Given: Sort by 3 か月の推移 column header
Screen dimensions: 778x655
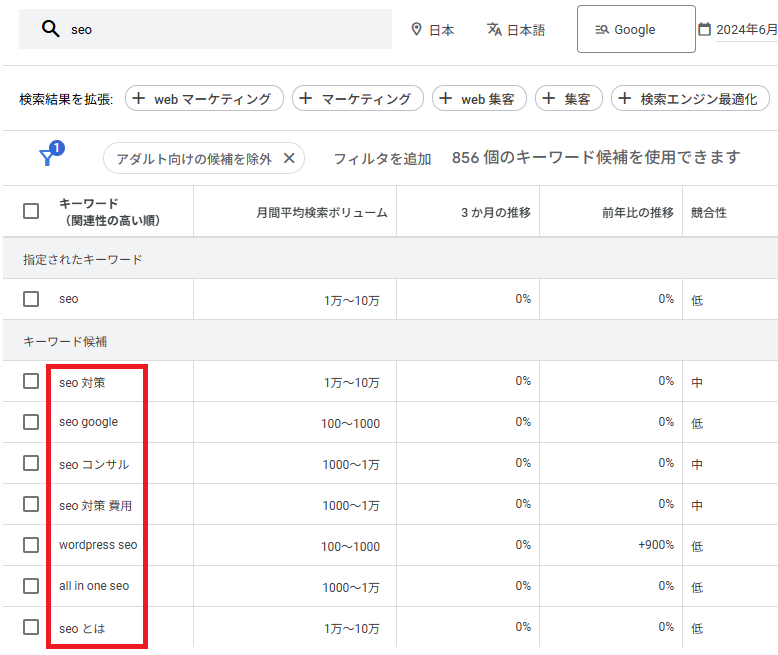Looking at the screenshot, I should (496, 212).
